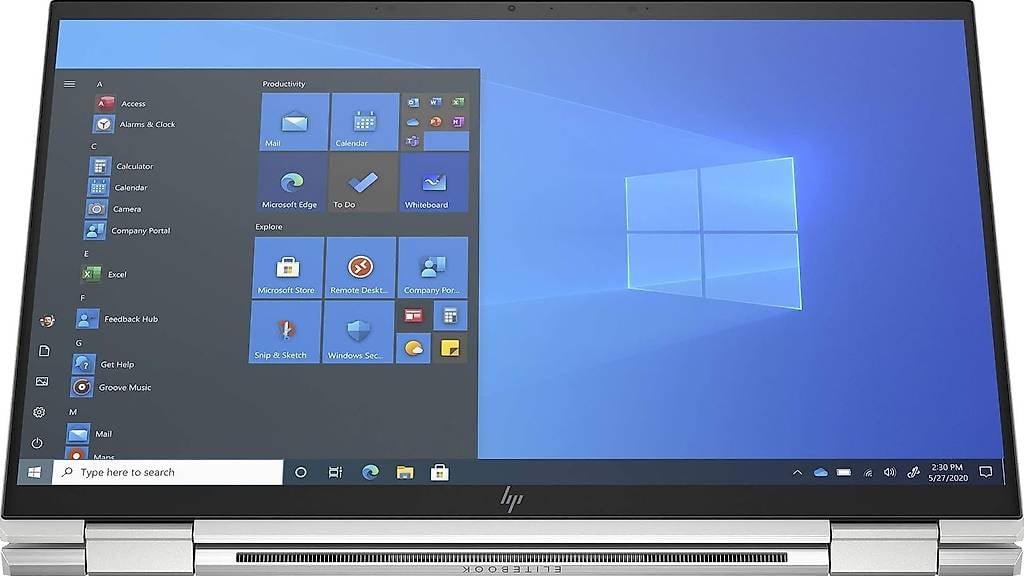
Task: Click the Windows Start button
Action: (35, 472)
